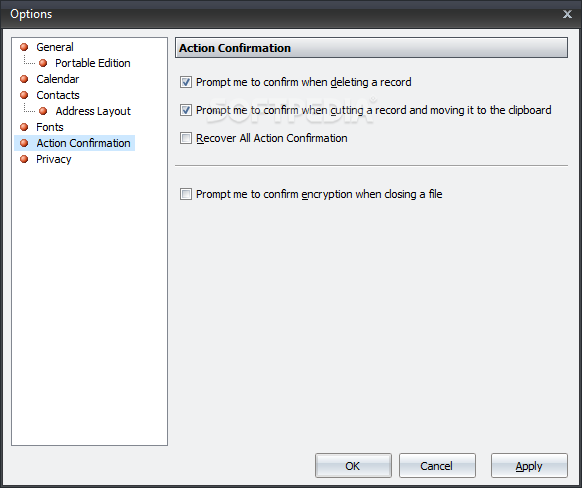The height and width of the screenshot is (488, 582).
Task: Click the red bullet icon next to Privacy
Action: tap(24, 159)
